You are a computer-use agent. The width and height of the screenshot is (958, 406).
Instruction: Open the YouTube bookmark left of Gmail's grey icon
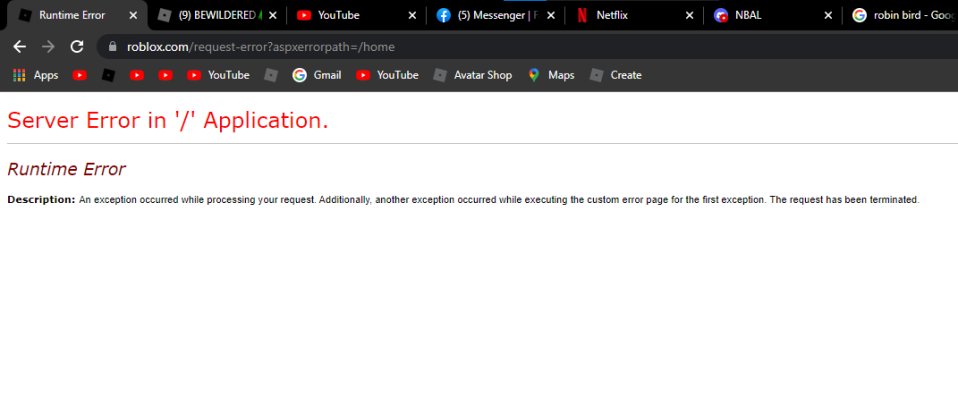tap(218, 75)
